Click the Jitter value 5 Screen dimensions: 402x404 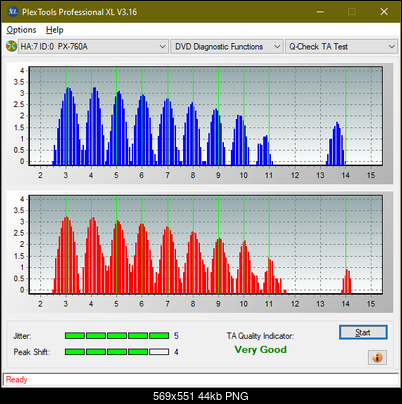(x=176, y=336)
